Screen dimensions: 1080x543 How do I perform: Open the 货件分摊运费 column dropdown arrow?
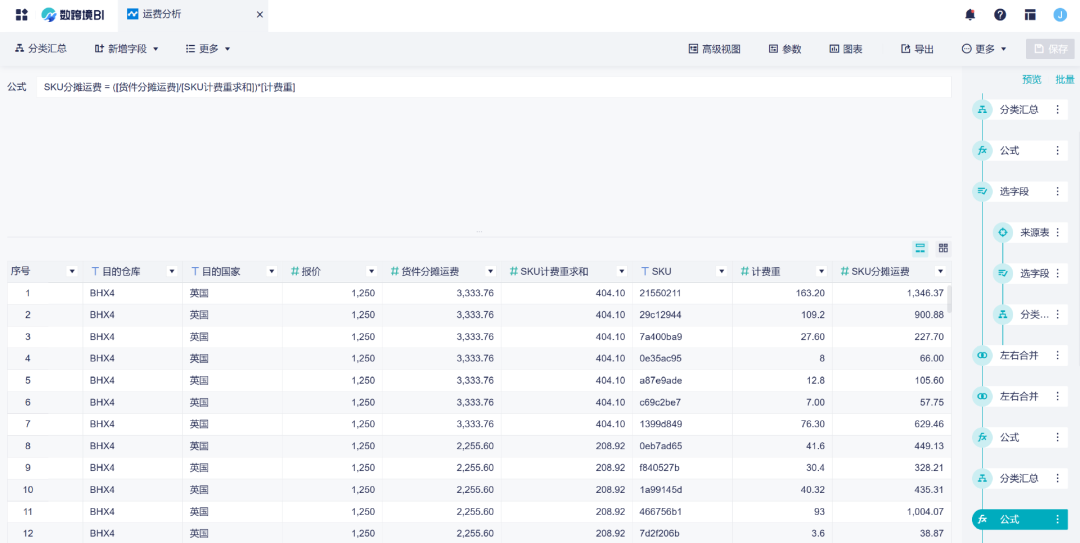click(490, 272)
